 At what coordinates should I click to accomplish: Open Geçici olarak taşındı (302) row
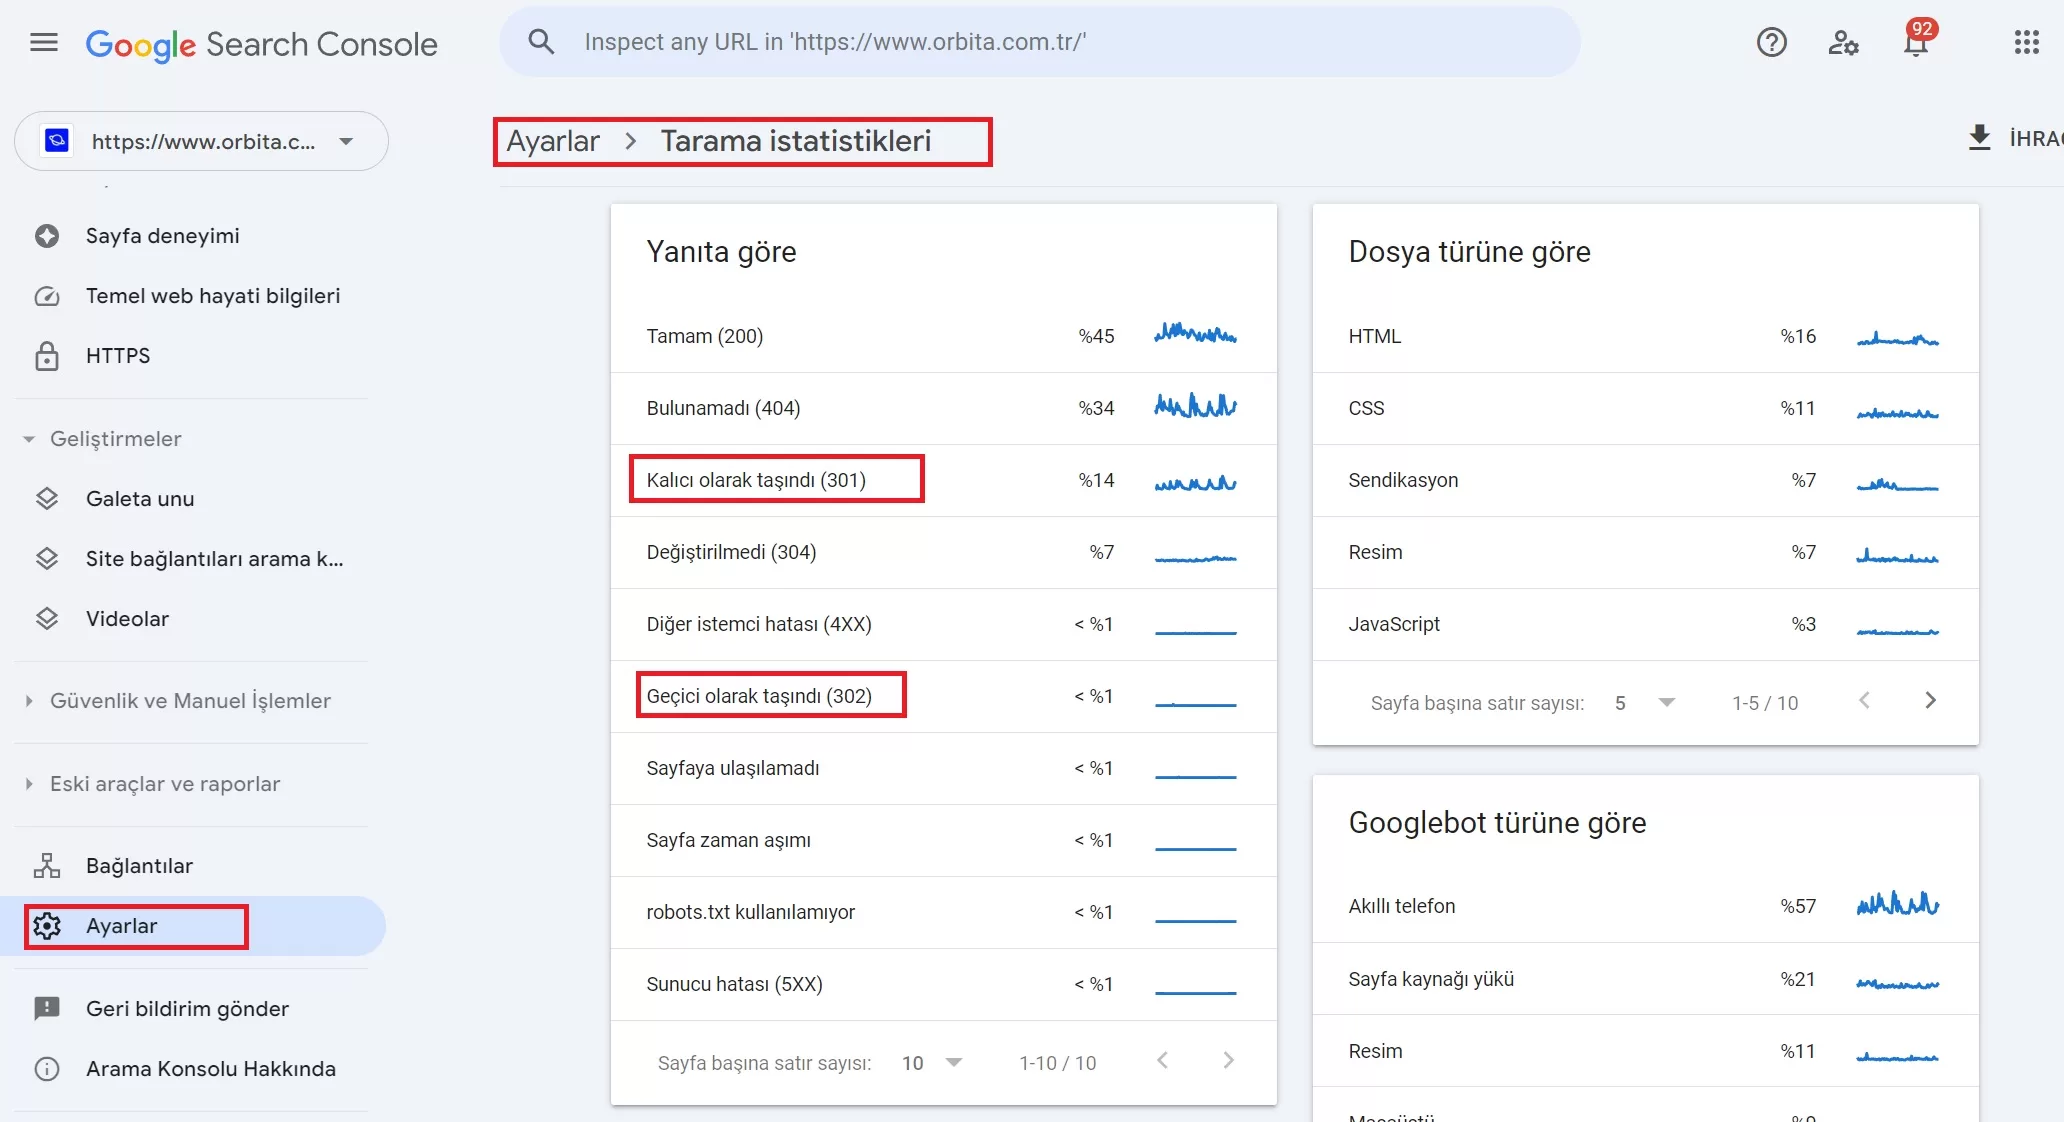943,696
